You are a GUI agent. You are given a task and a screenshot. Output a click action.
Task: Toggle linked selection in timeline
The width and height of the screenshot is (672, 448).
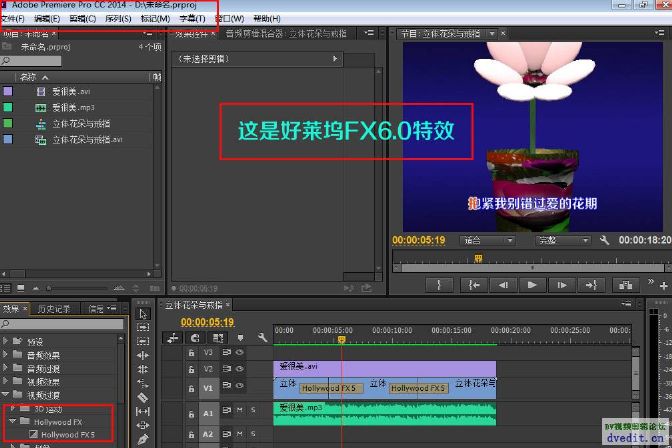pos(218,338)
